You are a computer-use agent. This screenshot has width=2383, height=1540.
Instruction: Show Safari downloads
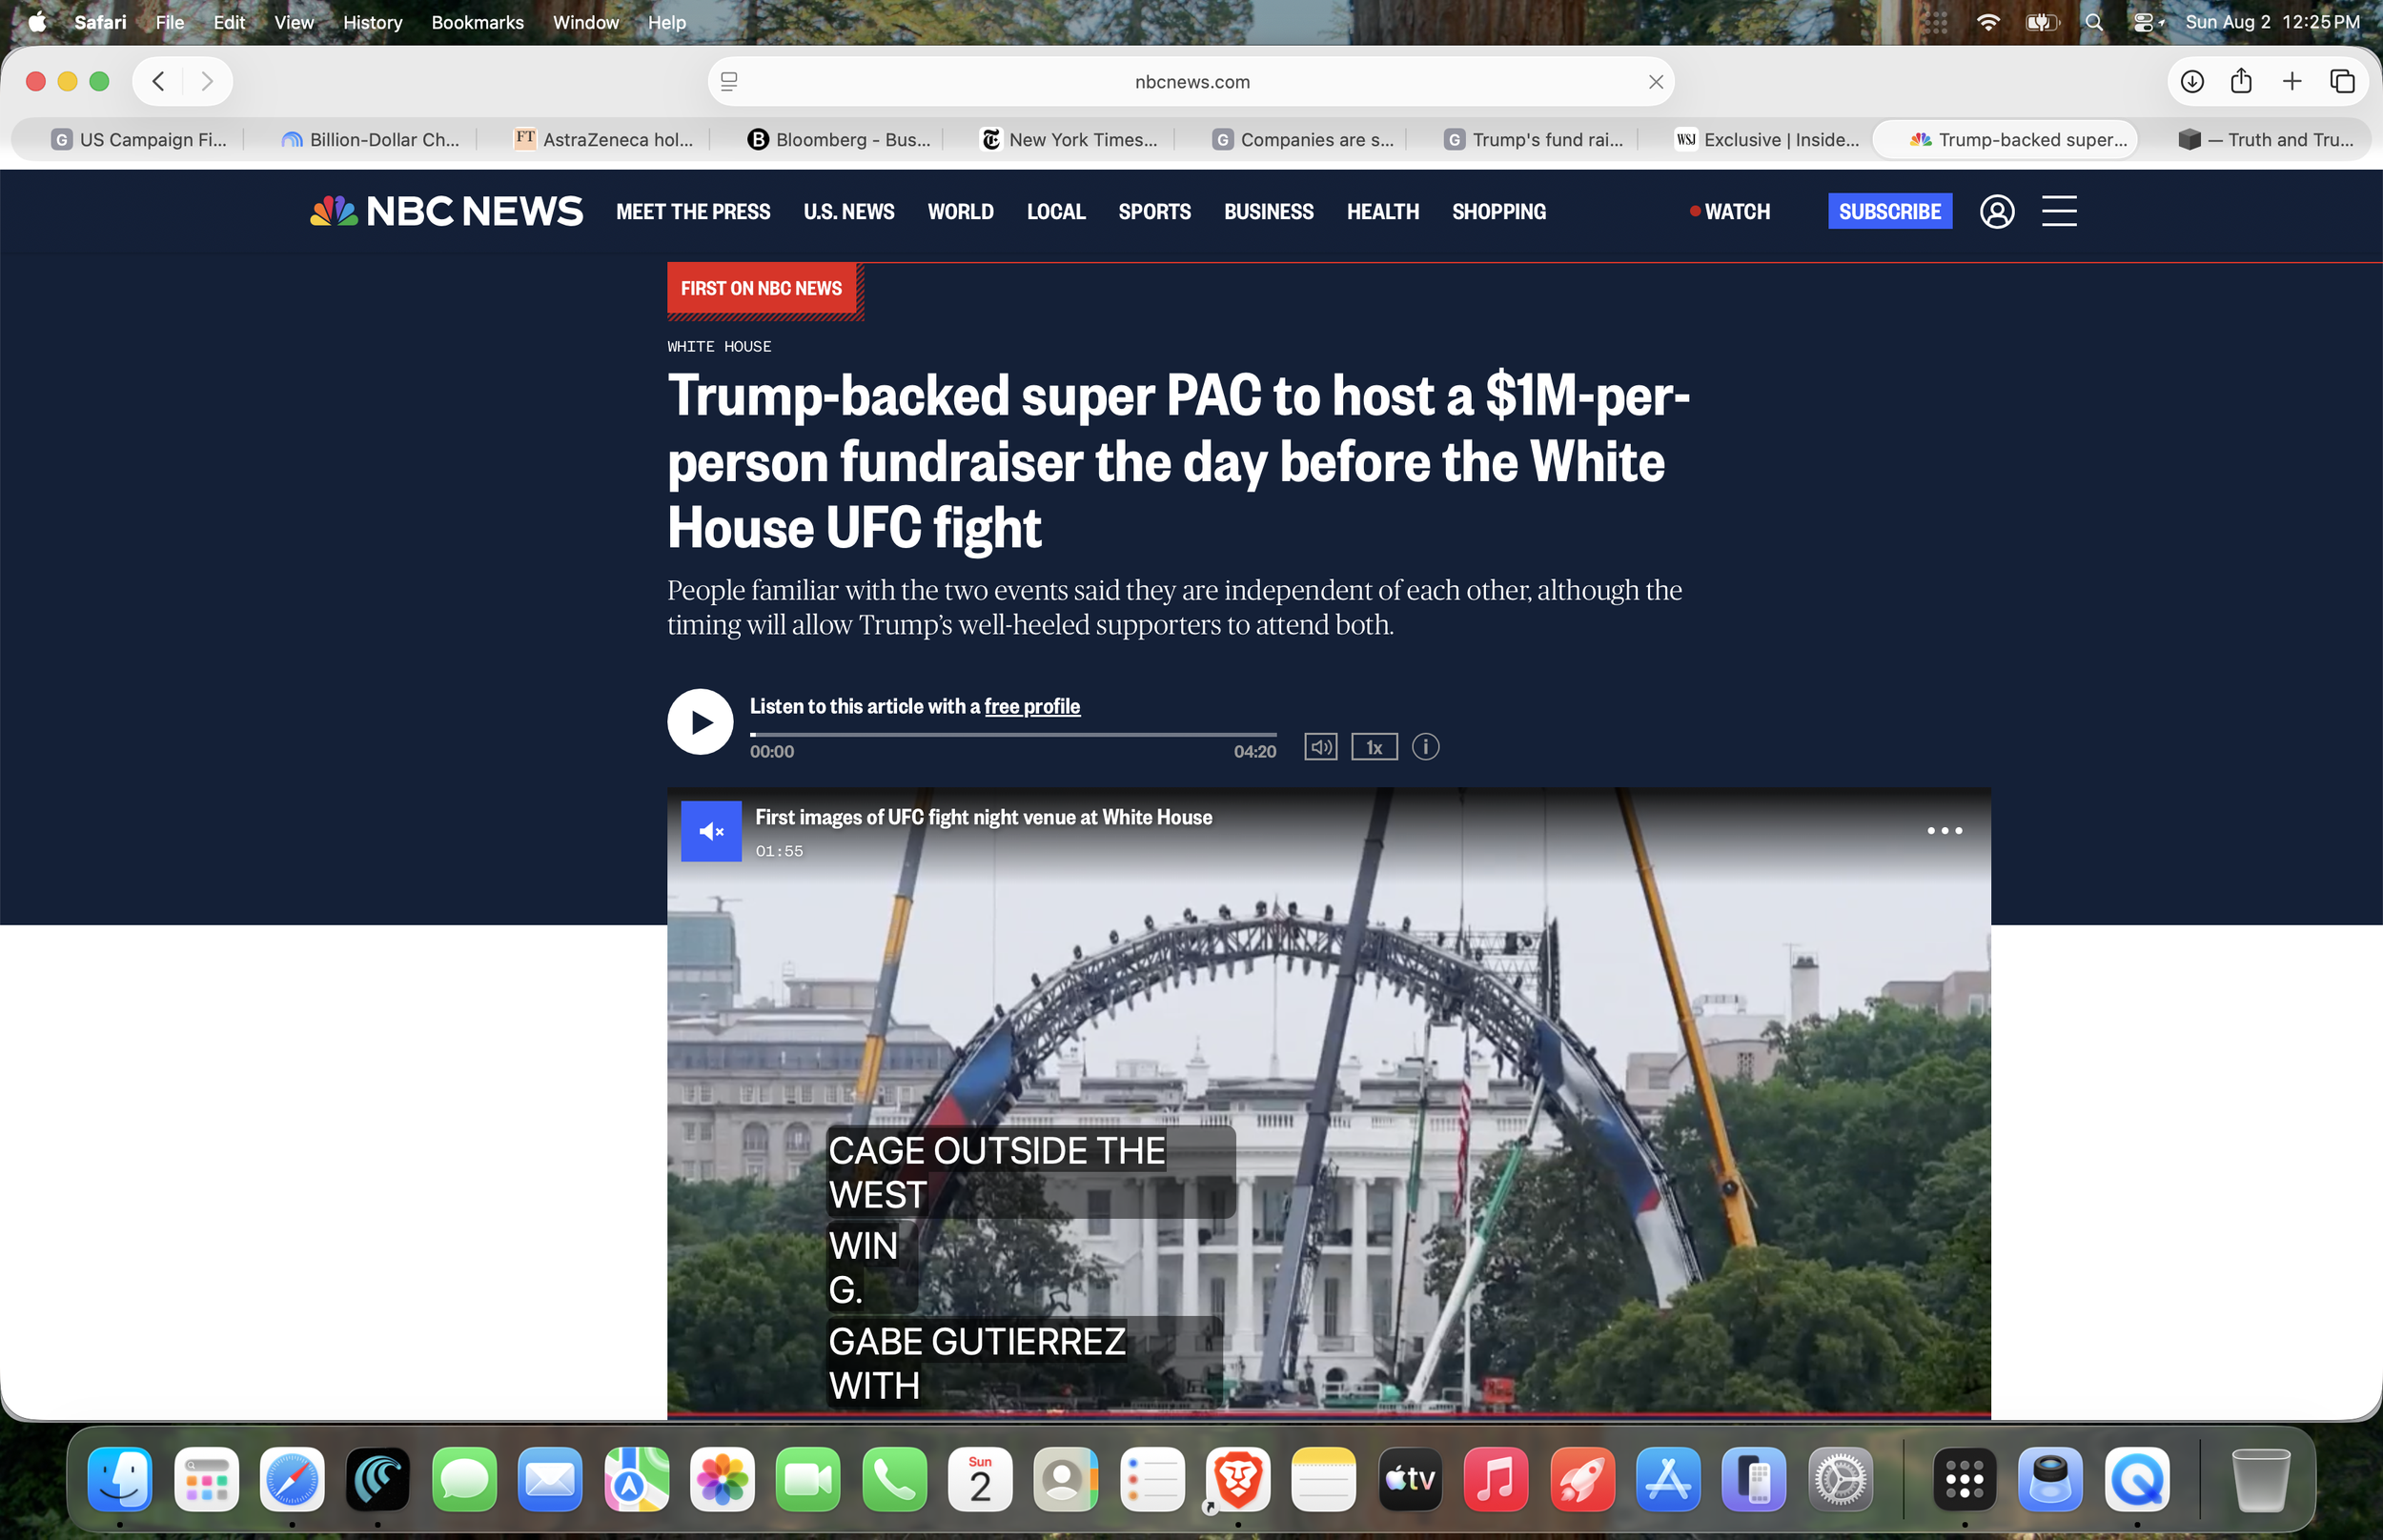click(x=2192, y=81)
